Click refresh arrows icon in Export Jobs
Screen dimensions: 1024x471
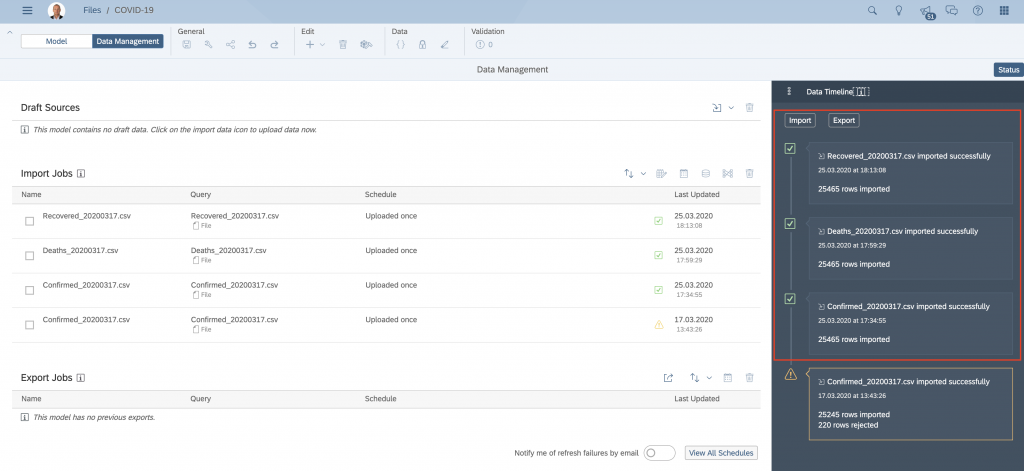point(695,378)
